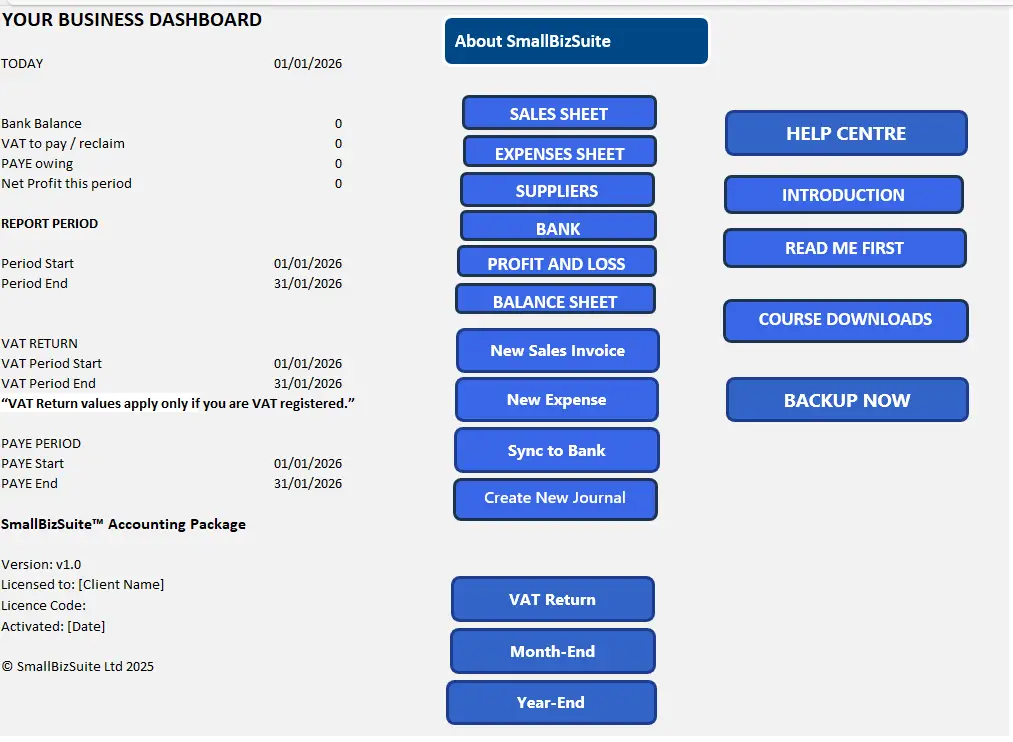Open the Introduction page
Screen dimensions: 1013x742
[x=843, y=195]
